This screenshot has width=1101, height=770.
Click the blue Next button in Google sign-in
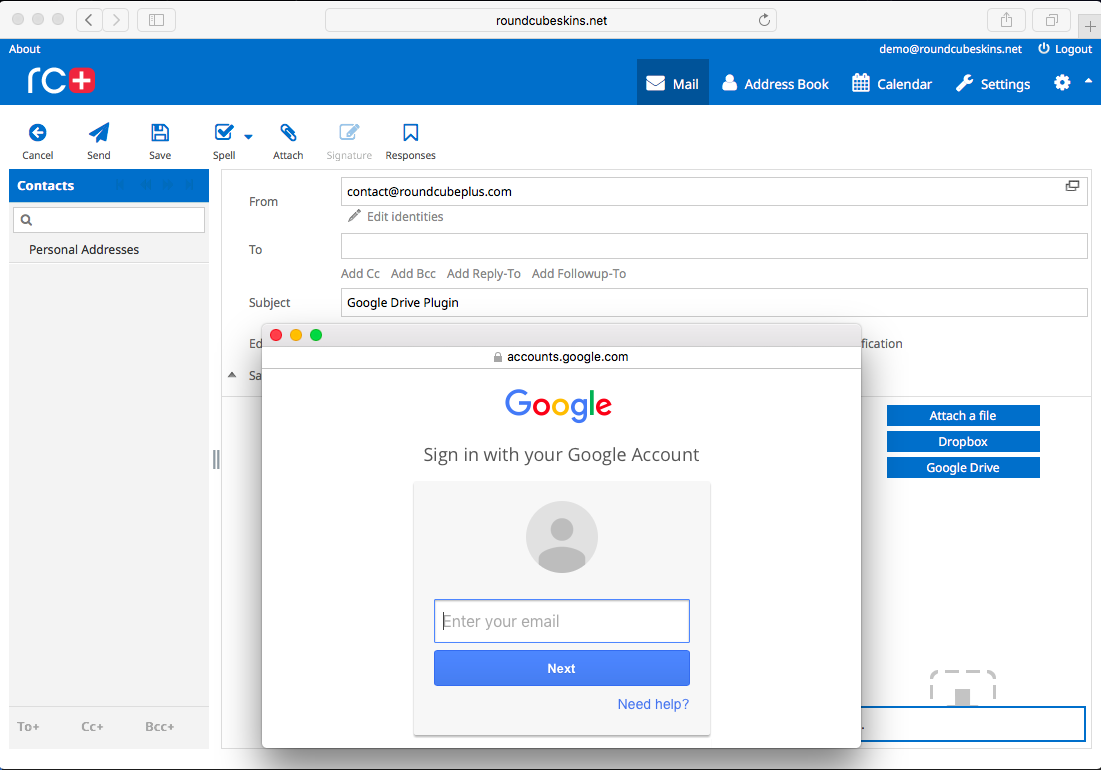tap(562, 668)
